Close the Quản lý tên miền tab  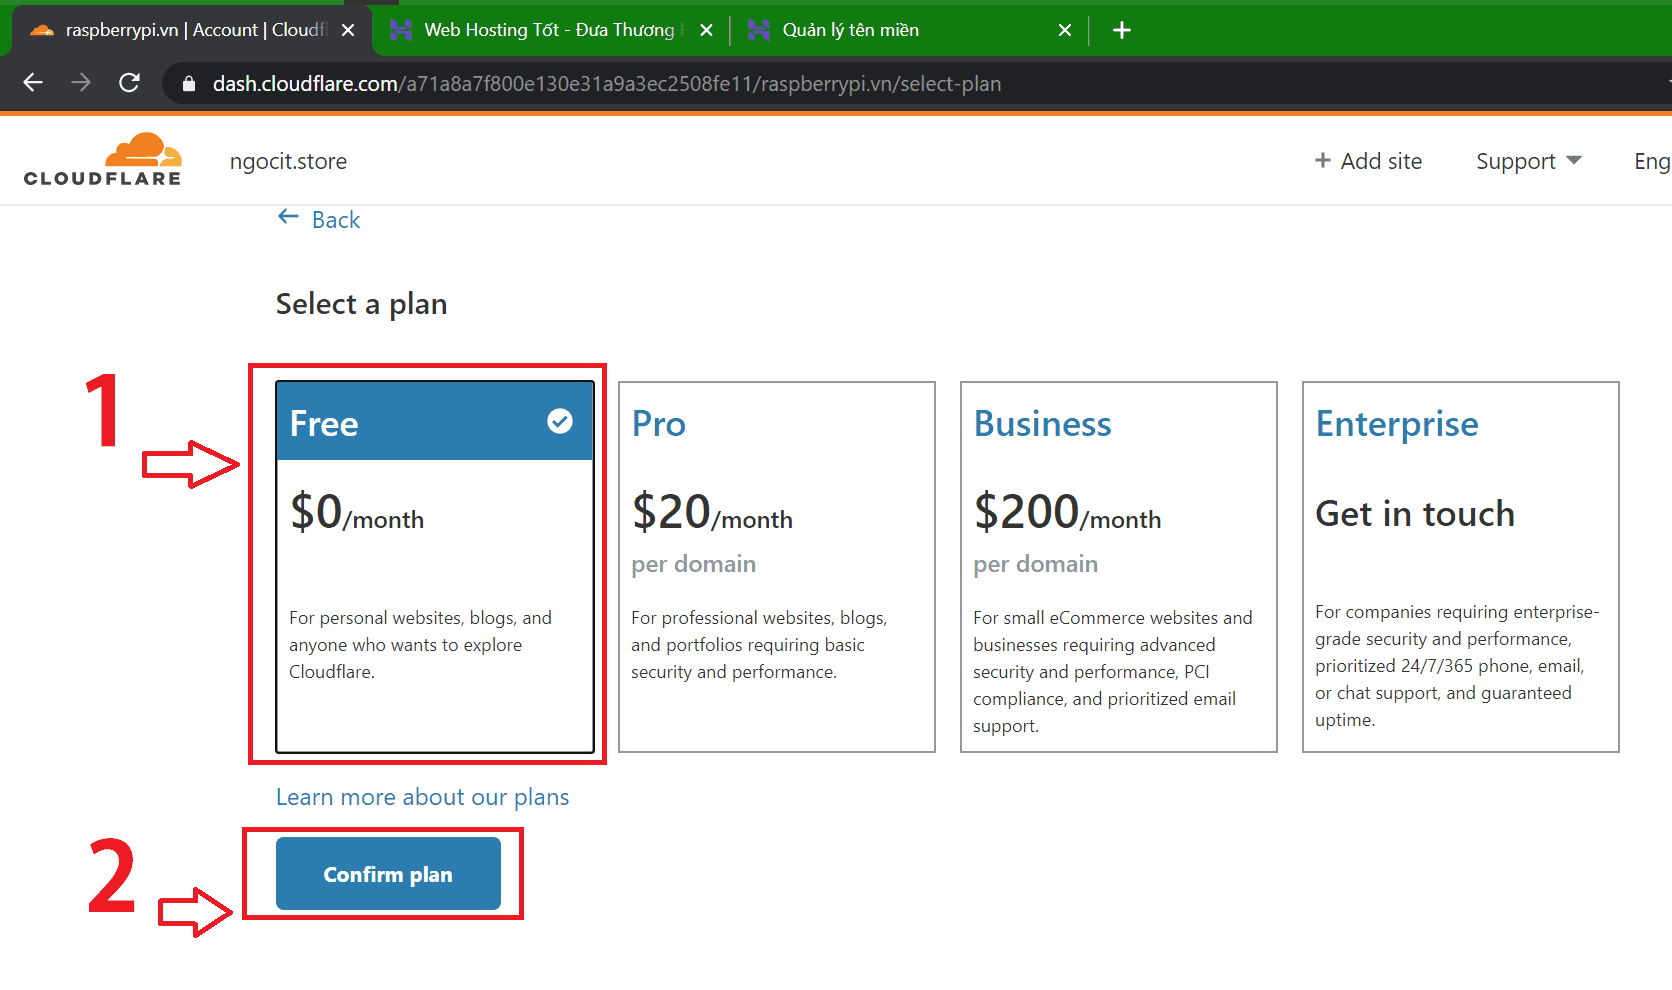point(1065,30)
